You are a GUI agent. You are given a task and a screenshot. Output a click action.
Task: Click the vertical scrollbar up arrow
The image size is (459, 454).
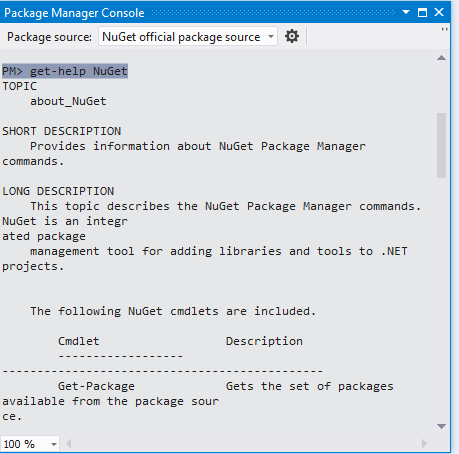coord(441,58)
